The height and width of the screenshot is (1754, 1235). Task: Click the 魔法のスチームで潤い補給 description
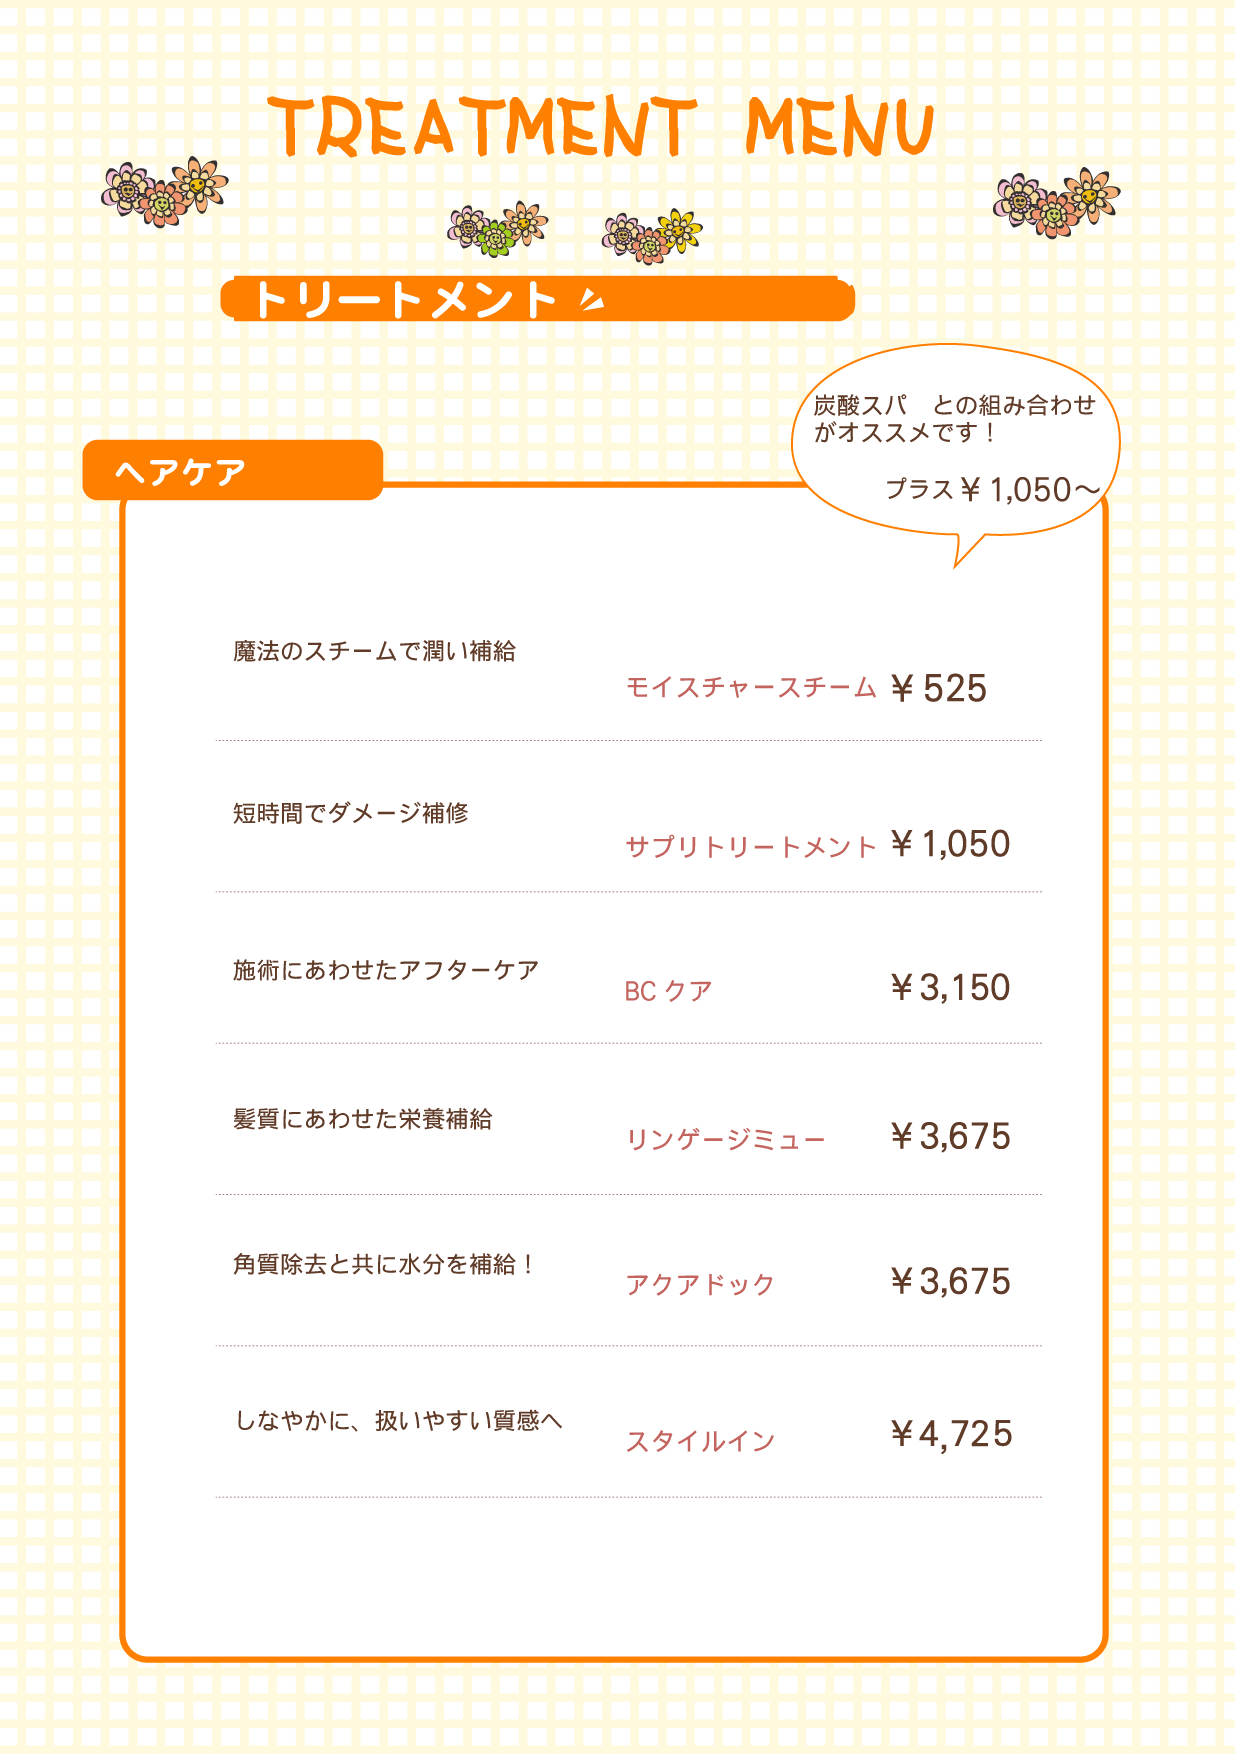[374, 651]
